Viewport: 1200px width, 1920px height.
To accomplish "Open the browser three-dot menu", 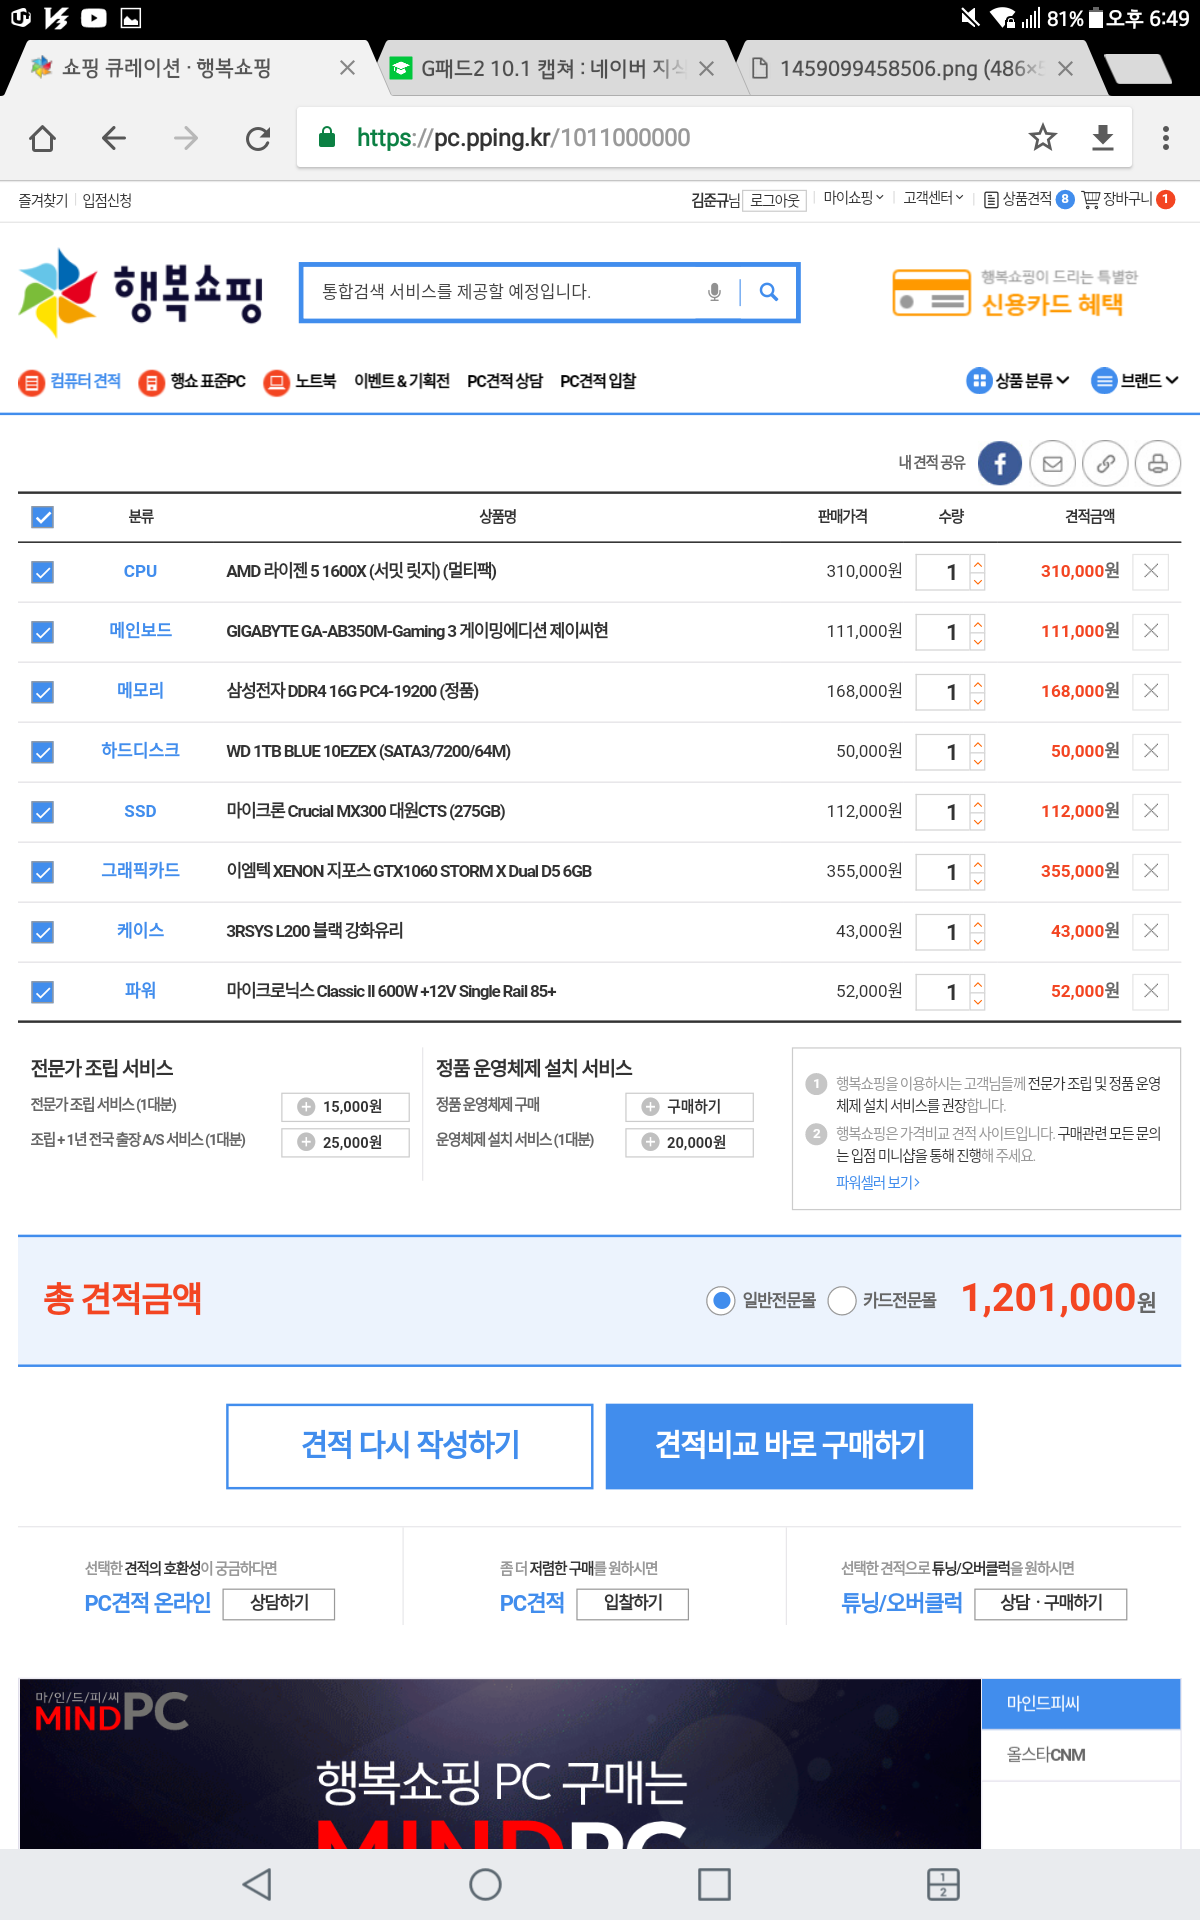I will (x=1165, y=137).
